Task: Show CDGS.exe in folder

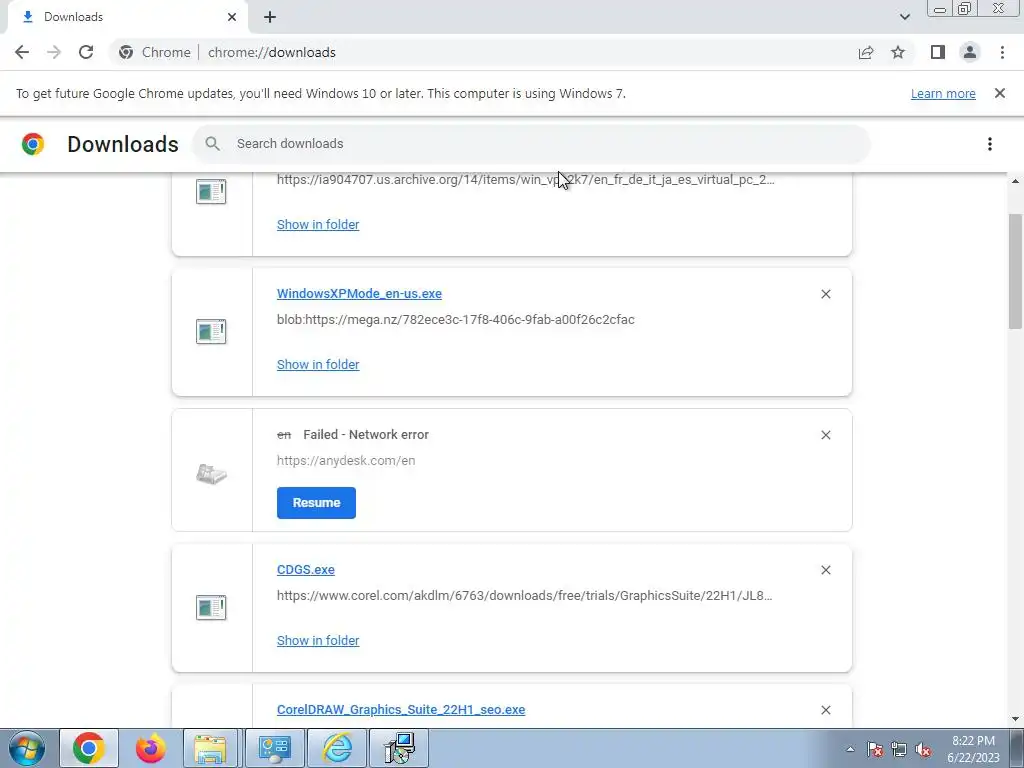Action: coord(318,641)
